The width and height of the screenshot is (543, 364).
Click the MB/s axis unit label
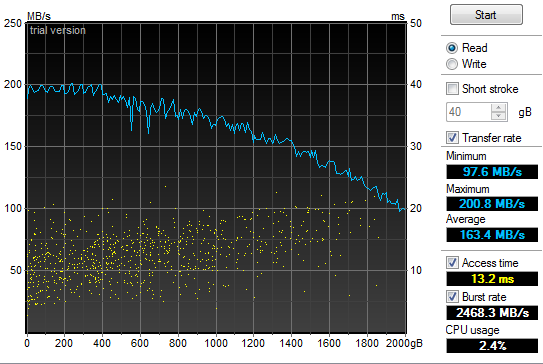(39, 16)
